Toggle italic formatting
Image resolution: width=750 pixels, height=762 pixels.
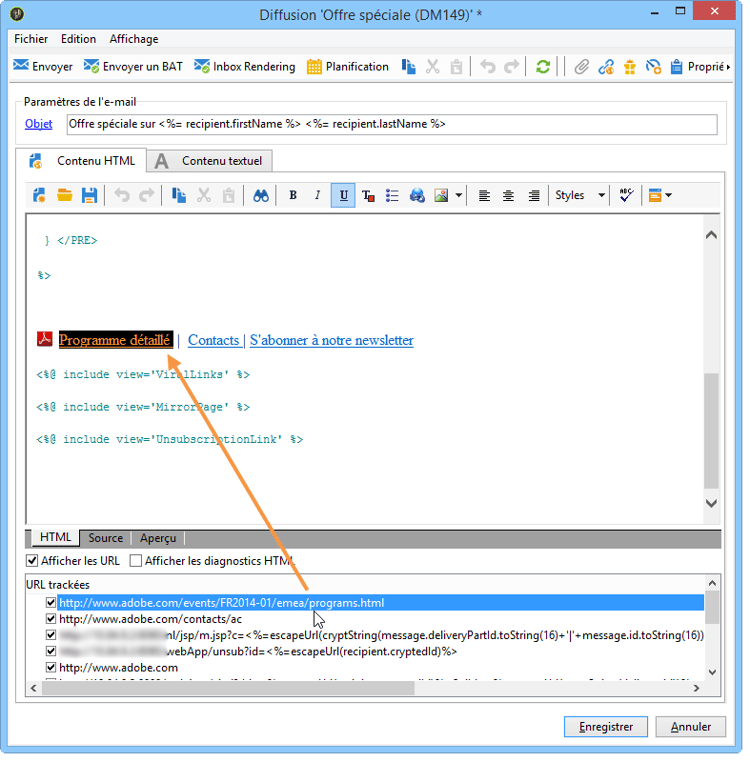[x=317, y=195]
